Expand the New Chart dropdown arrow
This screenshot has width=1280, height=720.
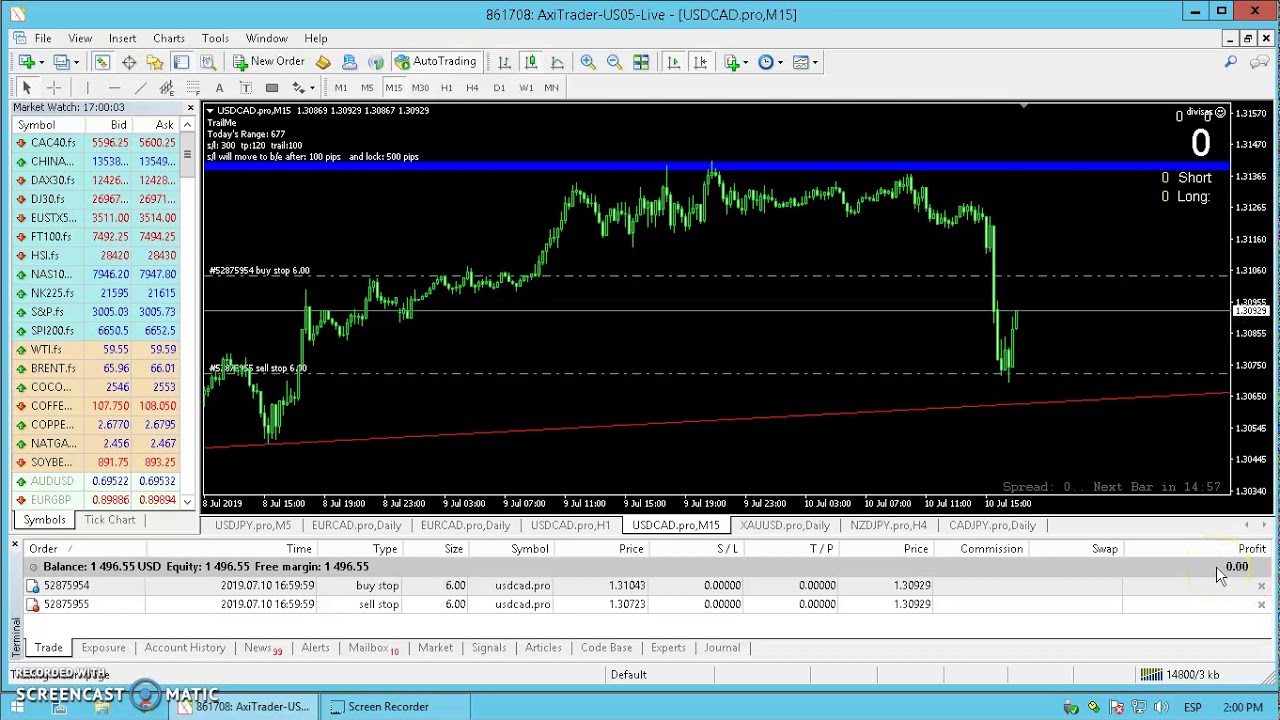(x=40, y=62)
